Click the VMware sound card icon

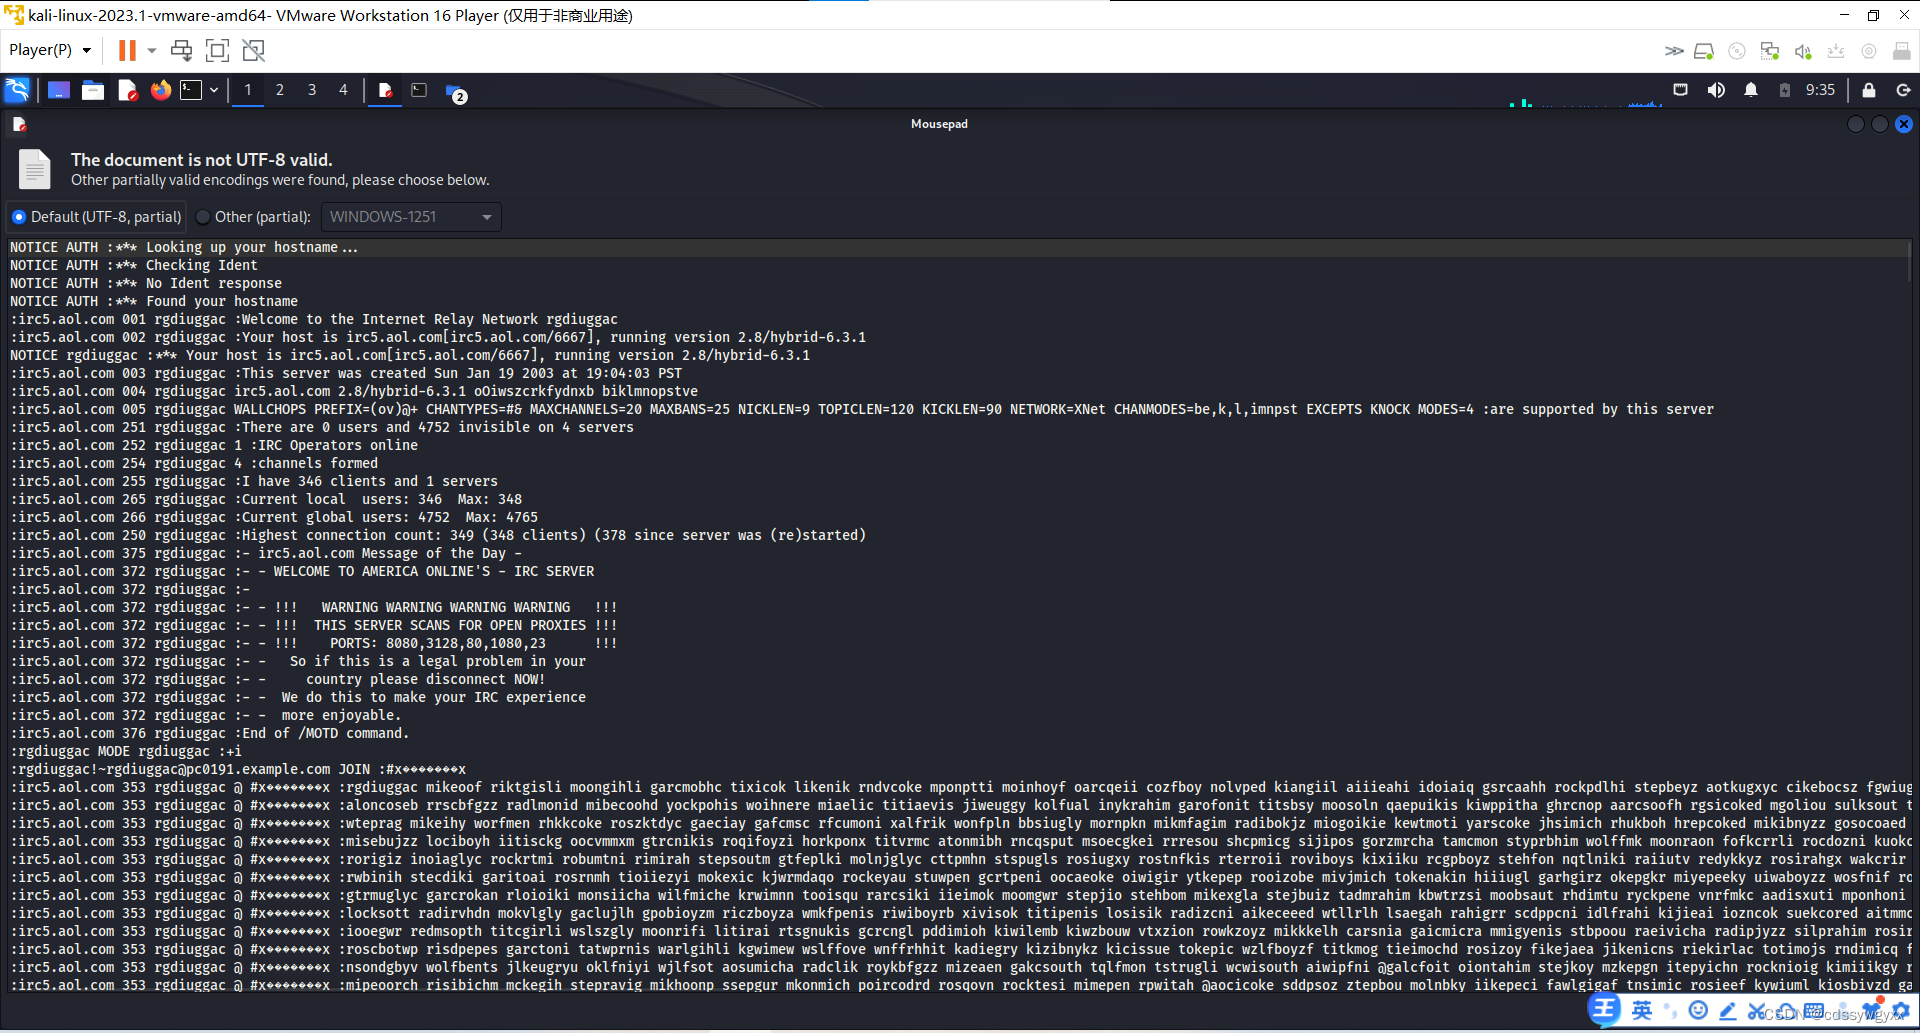(1803, 51)
